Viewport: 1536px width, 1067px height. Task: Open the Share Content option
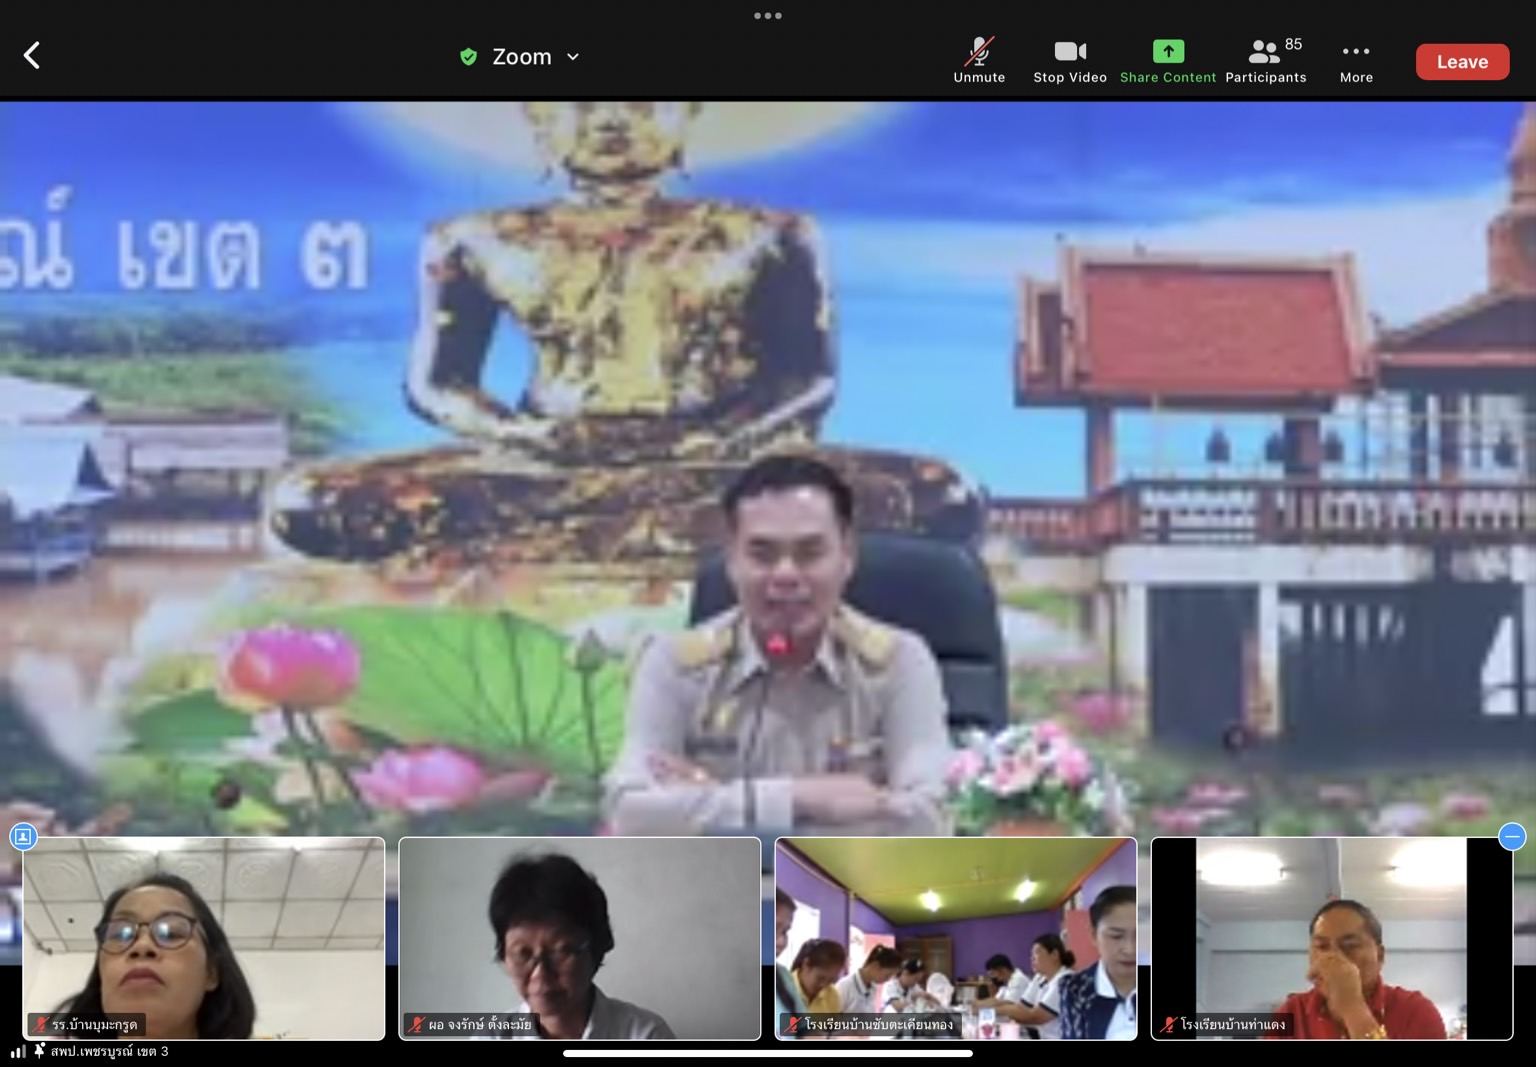point(1167,60)
